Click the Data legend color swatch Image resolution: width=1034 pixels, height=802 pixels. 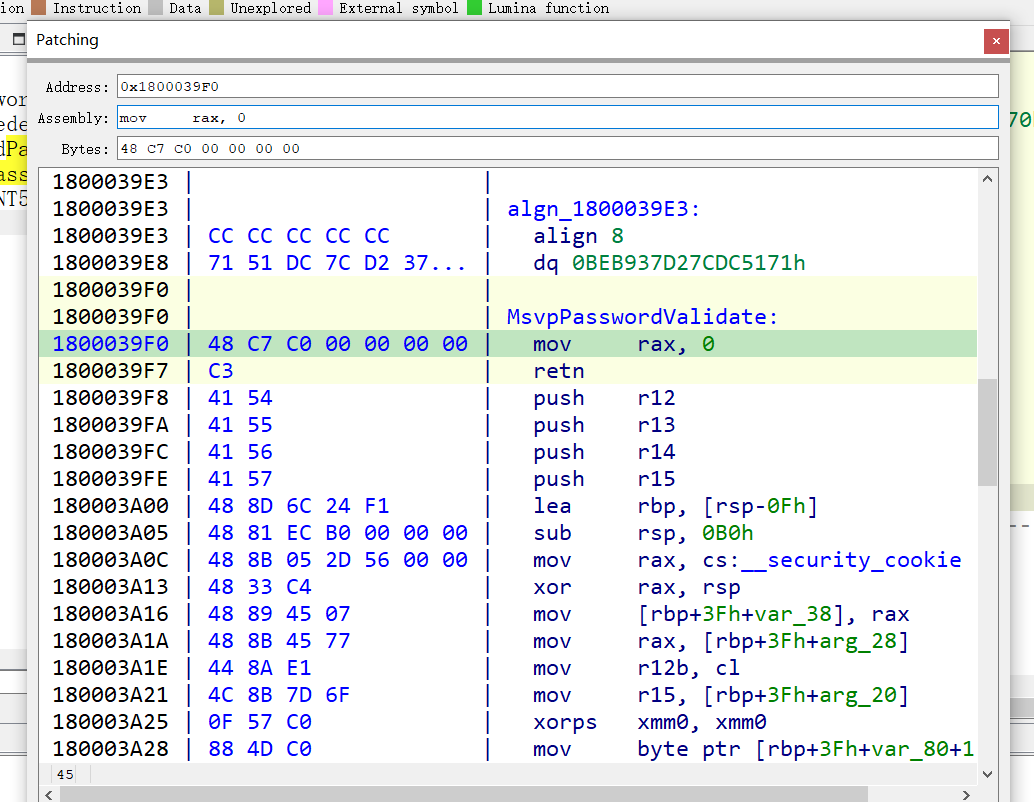(x=155, y=8)
